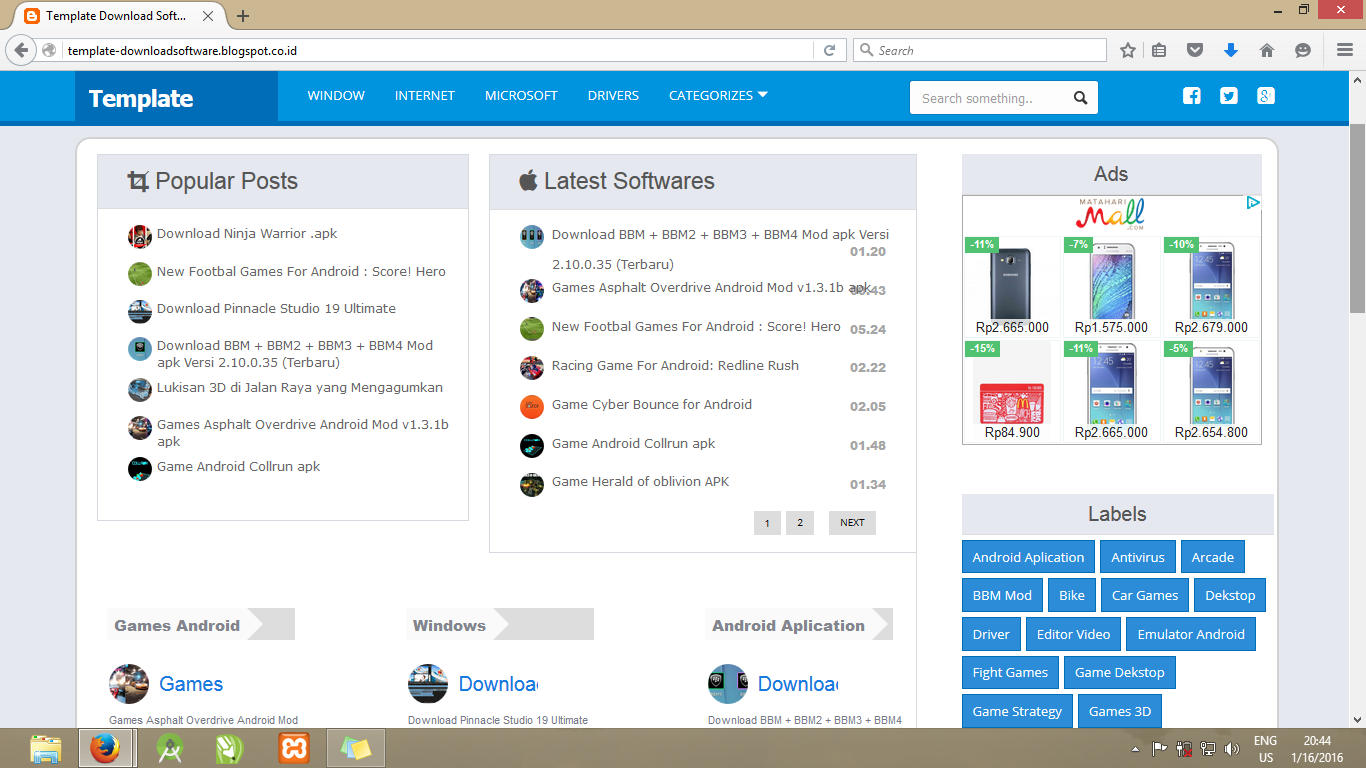The width and height of the screenshot is (1366, 768).
Task: Open Facebook page via the Facebook icon
Action: tap(1191, 95)
